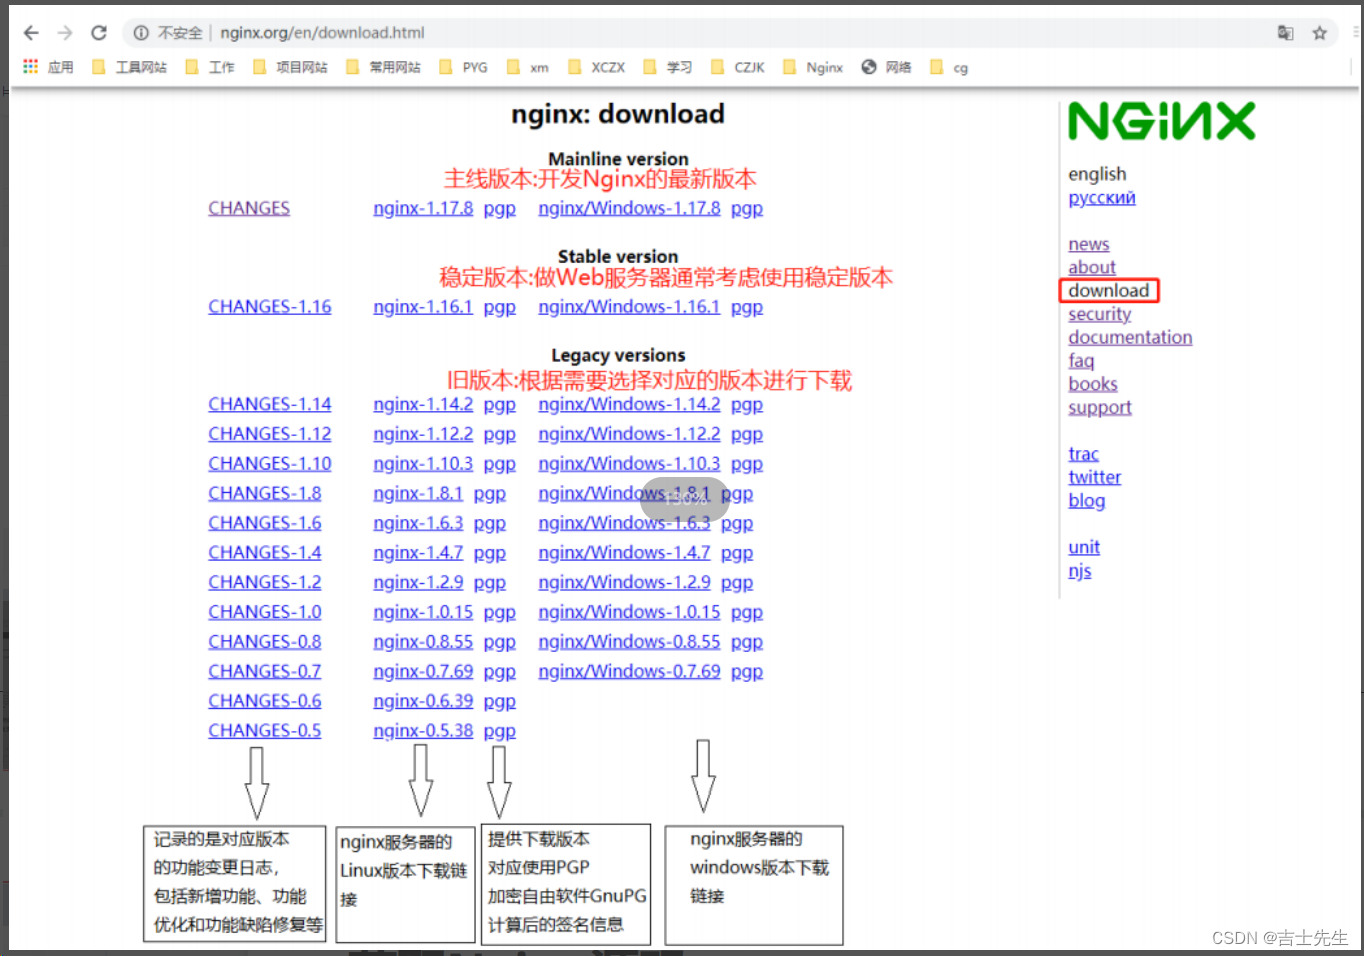Download nginx/Windows-1.14.2

[629, 404]
